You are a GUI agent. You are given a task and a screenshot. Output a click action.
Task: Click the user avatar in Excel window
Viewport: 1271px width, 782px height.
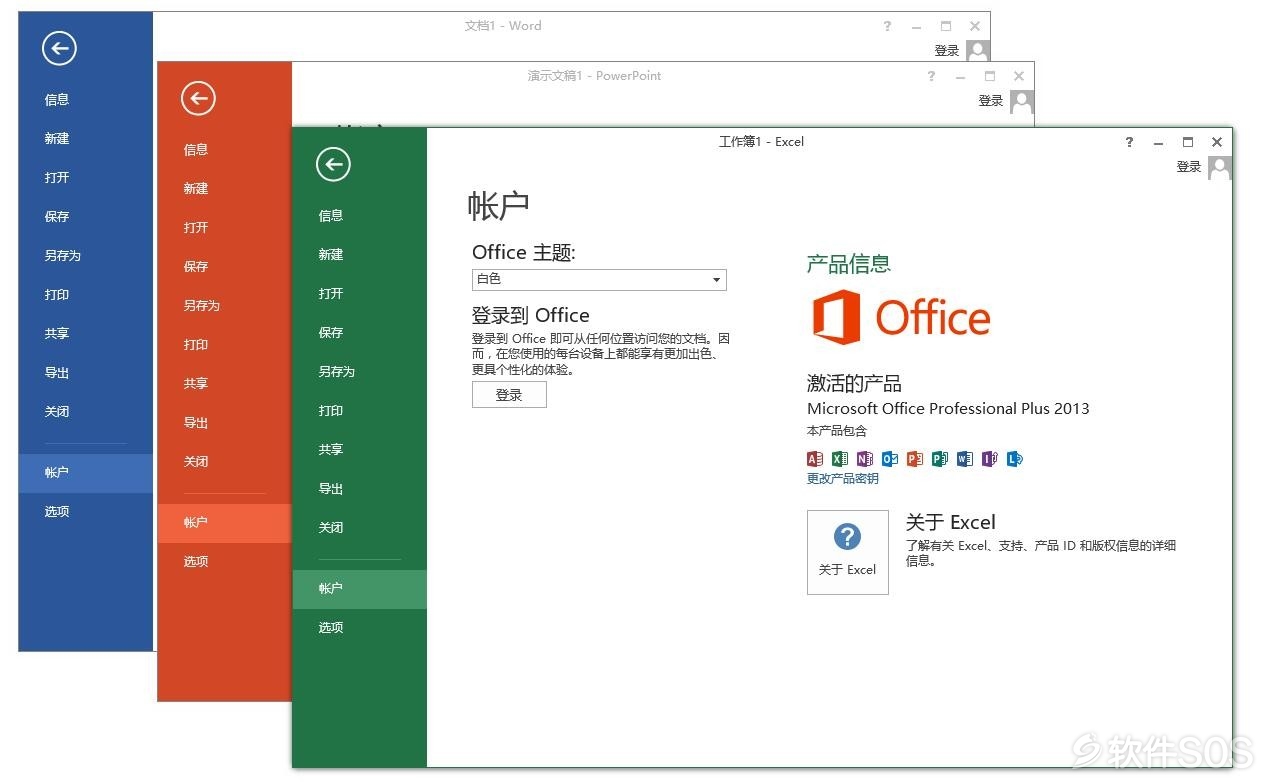(1219, 168)
